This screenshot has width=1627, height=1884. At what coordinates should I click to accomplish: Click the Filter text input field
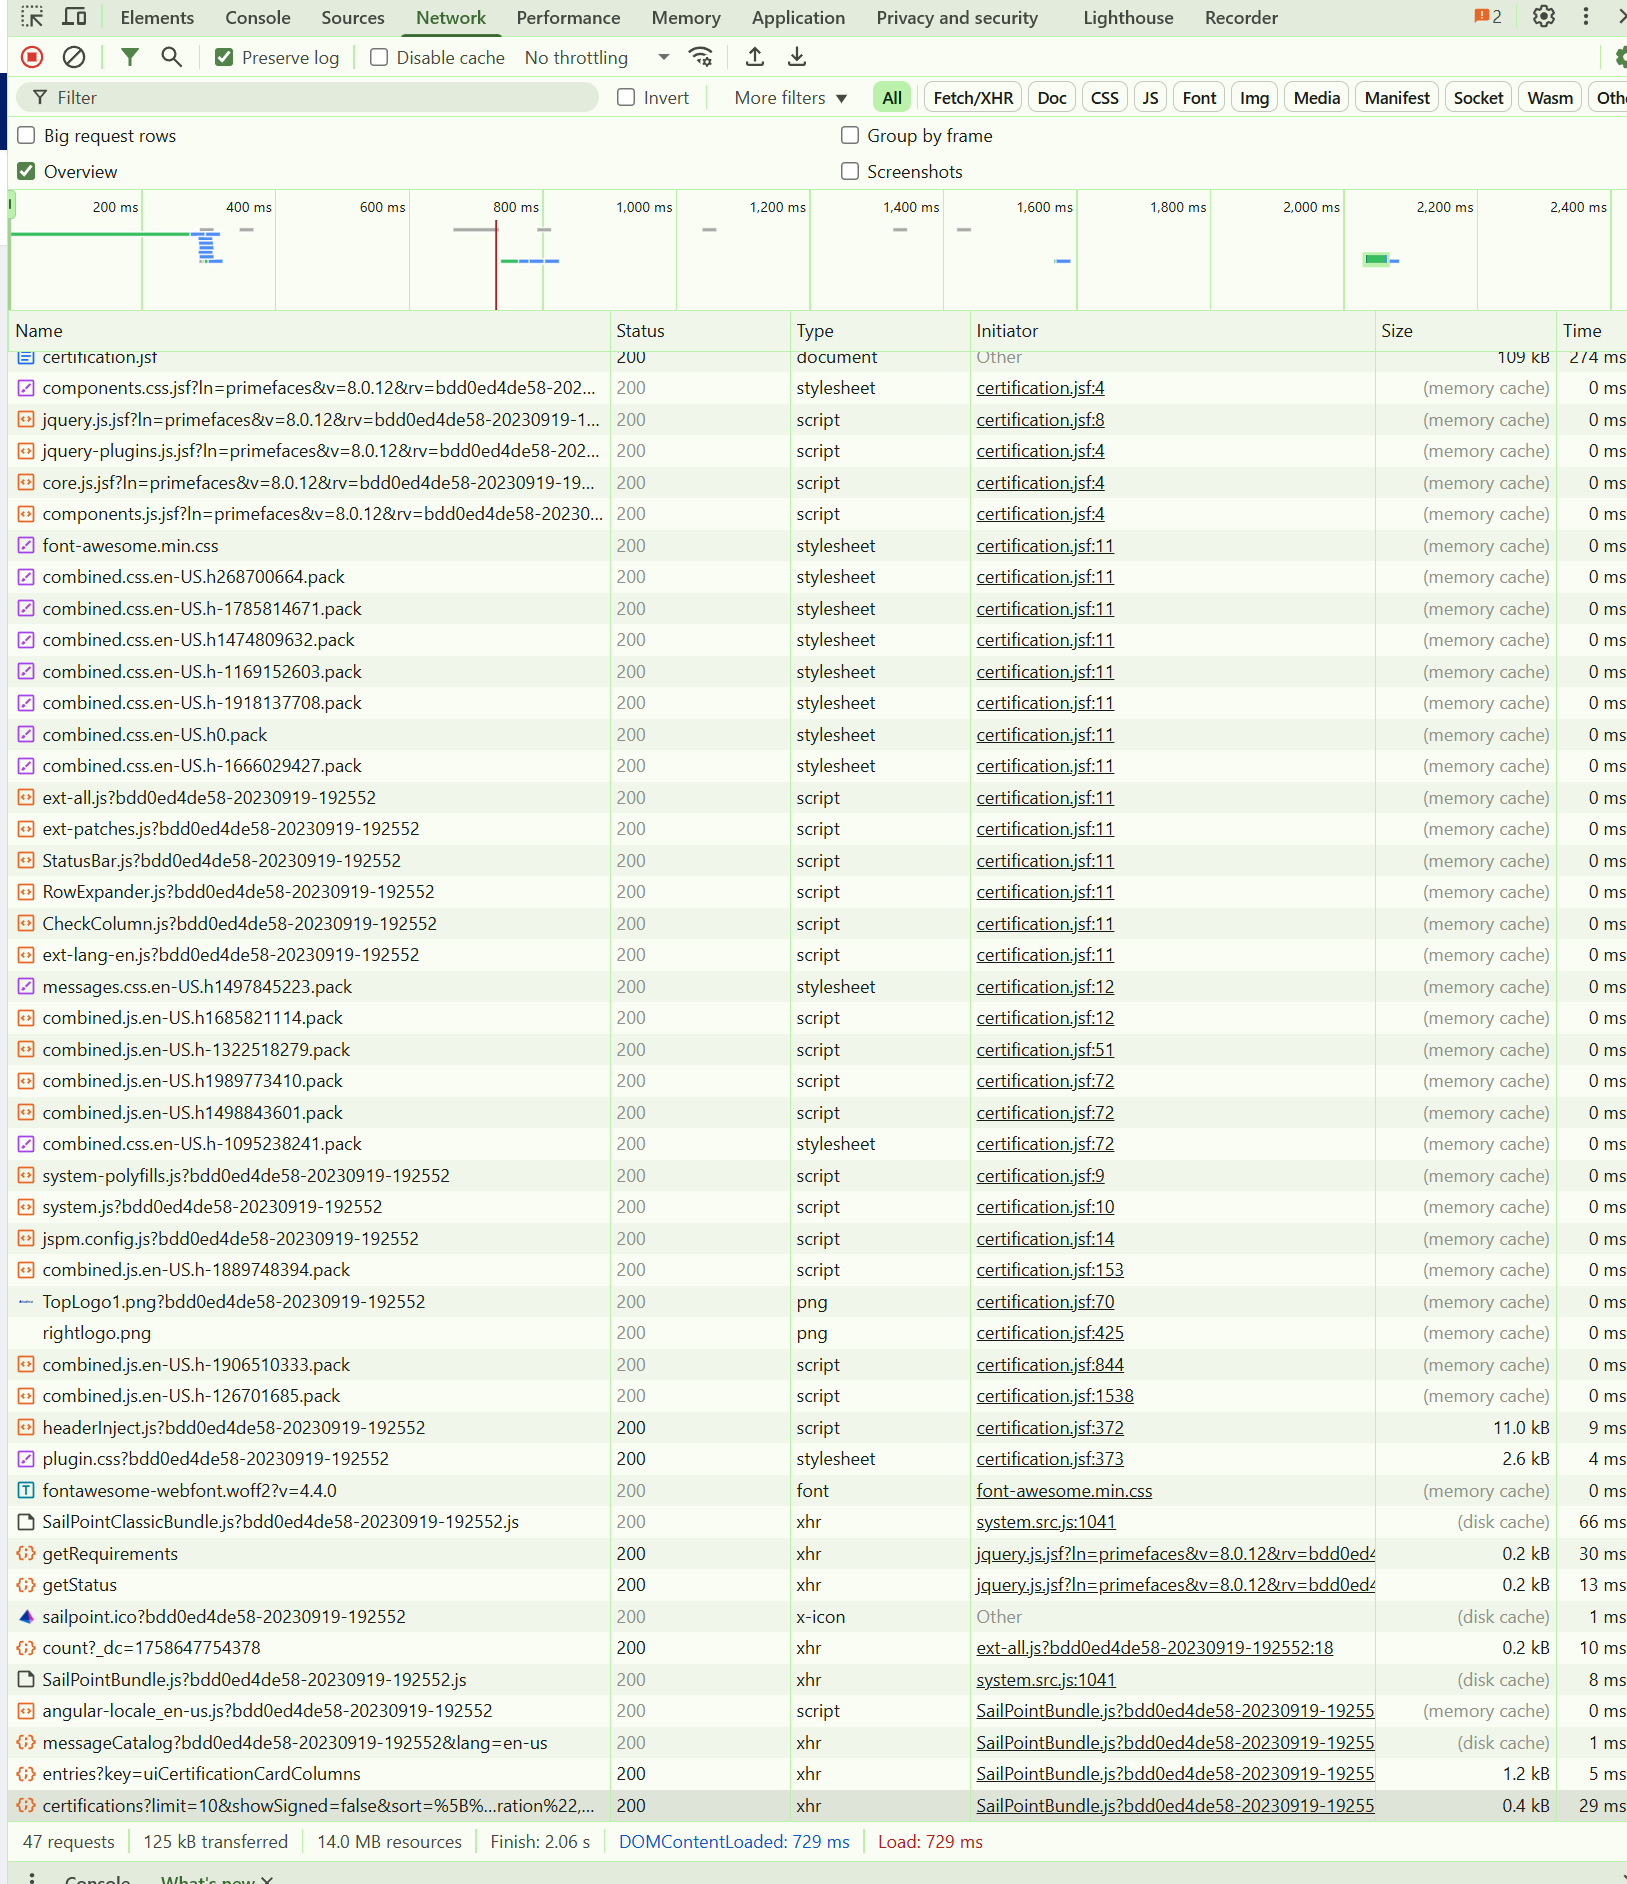[308, 97]
